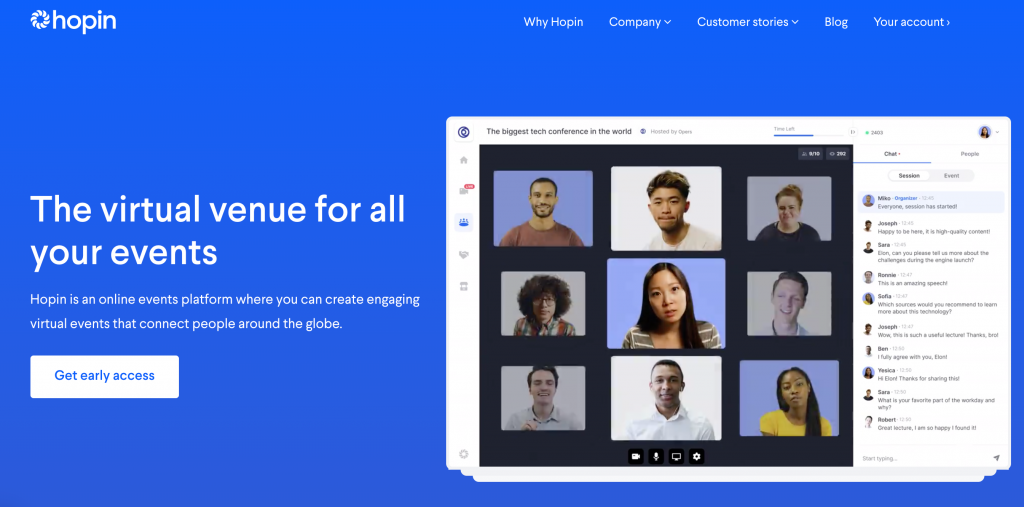The height and width of the screenshot is (507, 1024).
Task: Mute the microphone below video grid
Action: [x=656, y=456]
